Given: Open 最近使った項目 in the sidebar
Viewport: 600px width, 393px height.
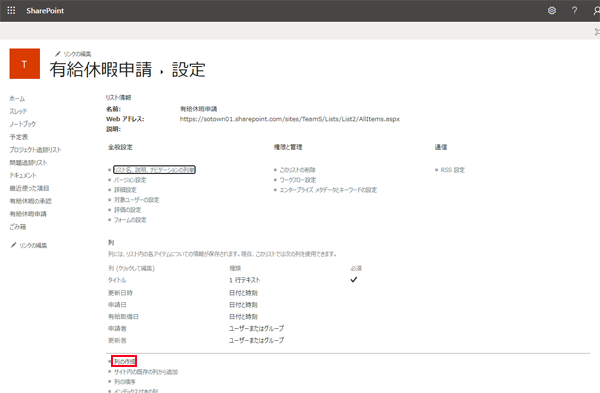Looking at the screenshot, I should (29, 188).
